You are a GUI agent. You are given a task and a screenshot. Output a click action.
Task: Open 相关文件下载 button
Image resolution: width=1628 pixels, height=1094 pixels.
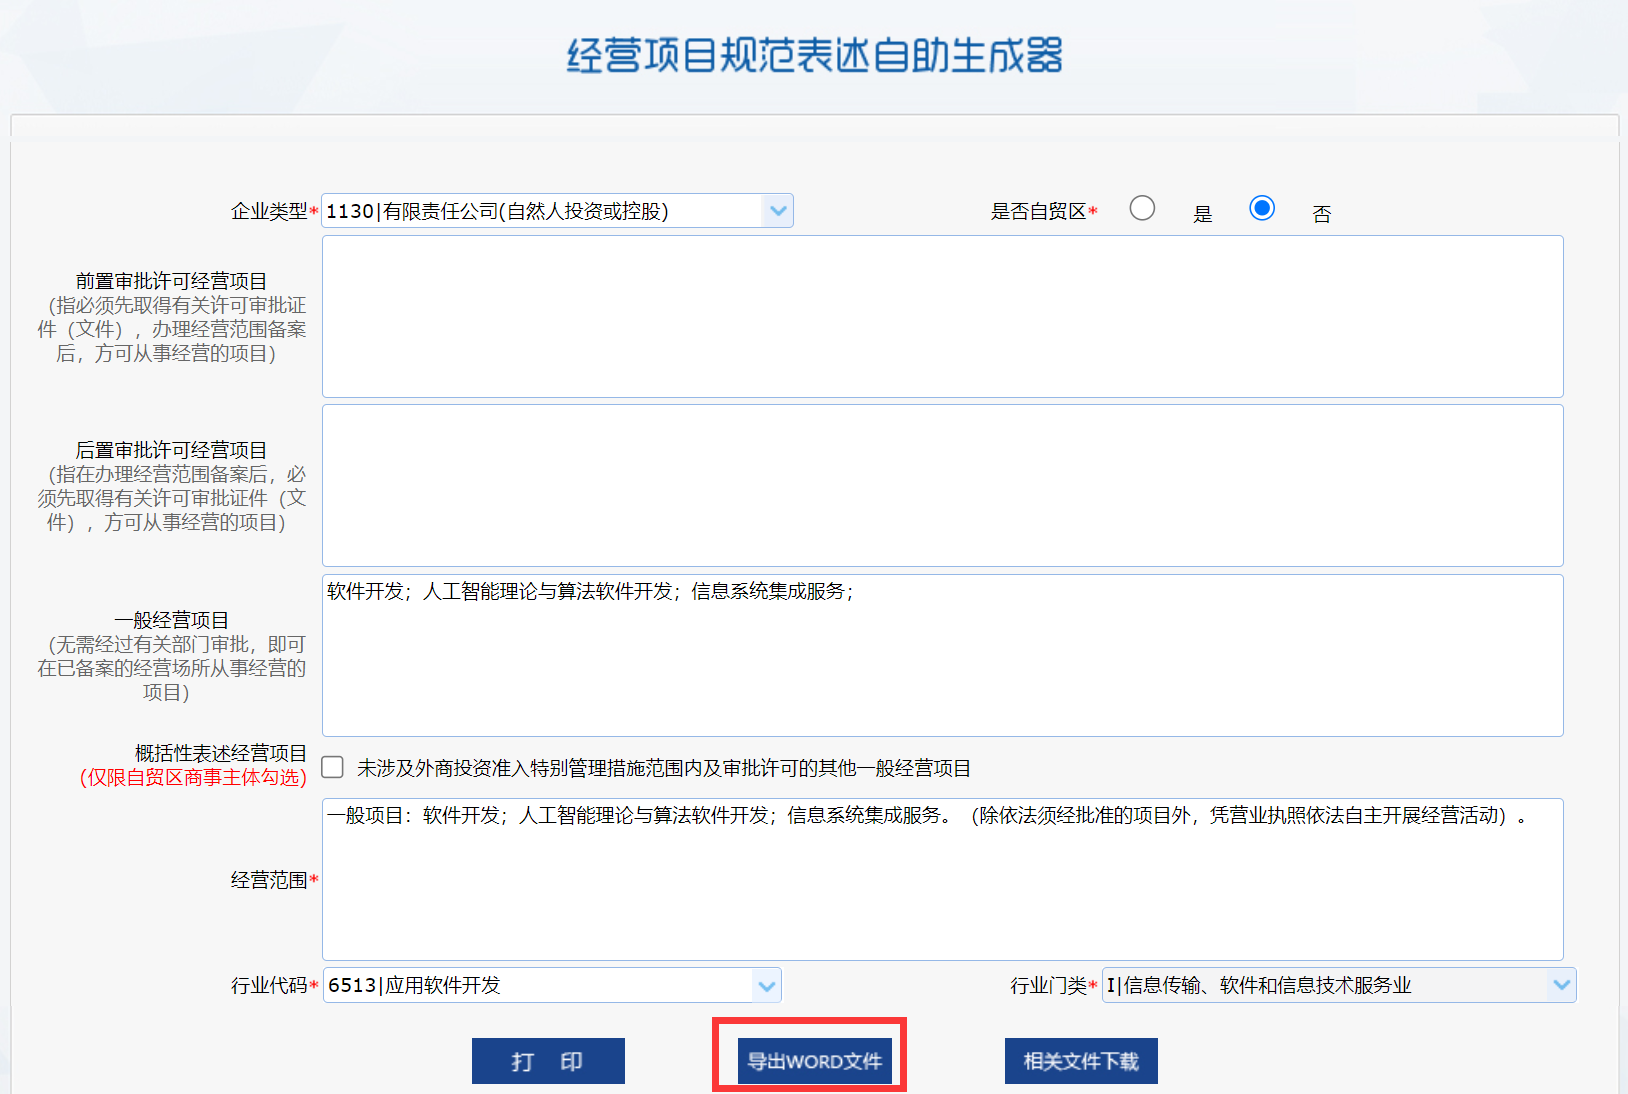tap(1081, 1061)
